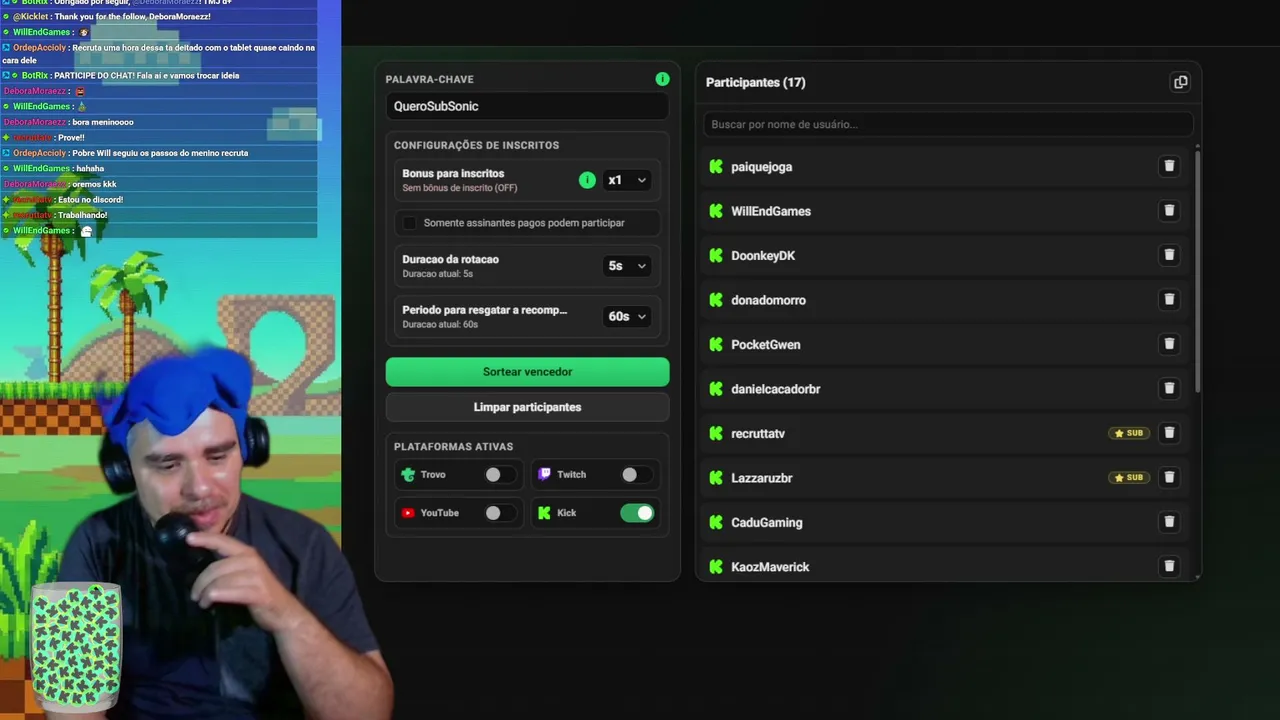Viewport: 1280px width, 720px height.
Task: Click the Kick logo beside paiquejoga
Action: (716, 167)
